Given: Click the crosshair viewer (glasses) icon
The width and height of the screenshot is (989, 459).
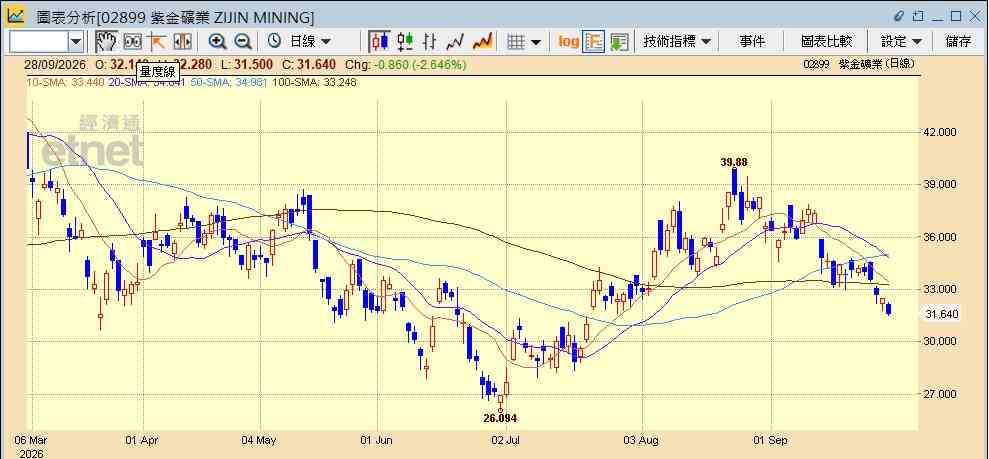Looking at the screenshot, I should [132, 42].
